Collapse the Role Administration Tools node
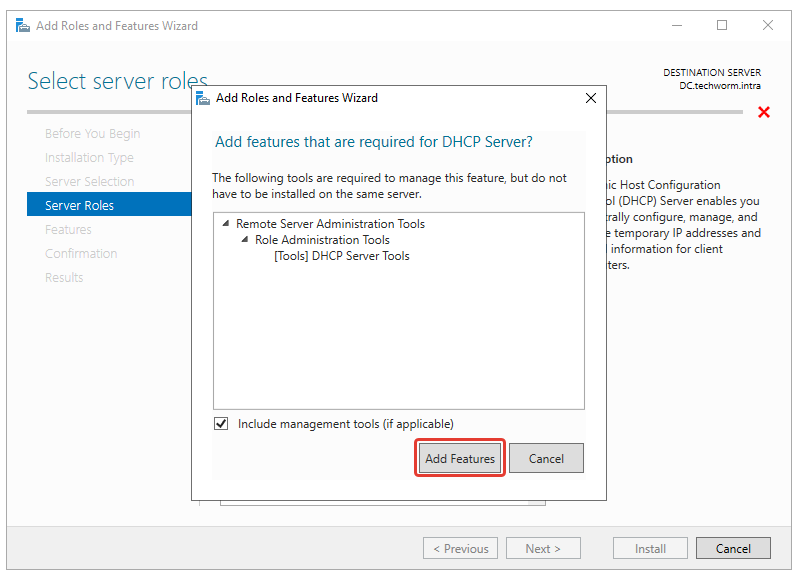This screenshot has height=580, width=806. pyautogui.click(x=245, y=240)
